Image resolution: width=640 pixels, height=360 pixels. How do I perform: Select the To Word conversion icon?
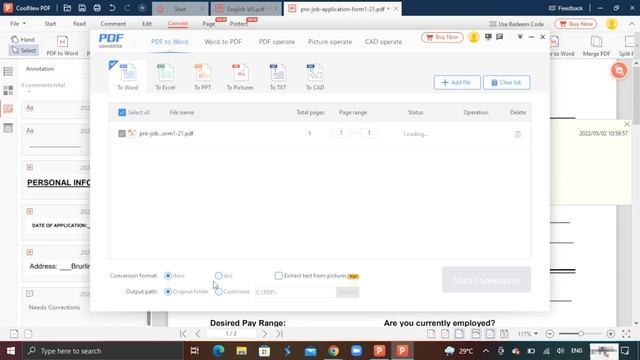click(x=128, y=76)
